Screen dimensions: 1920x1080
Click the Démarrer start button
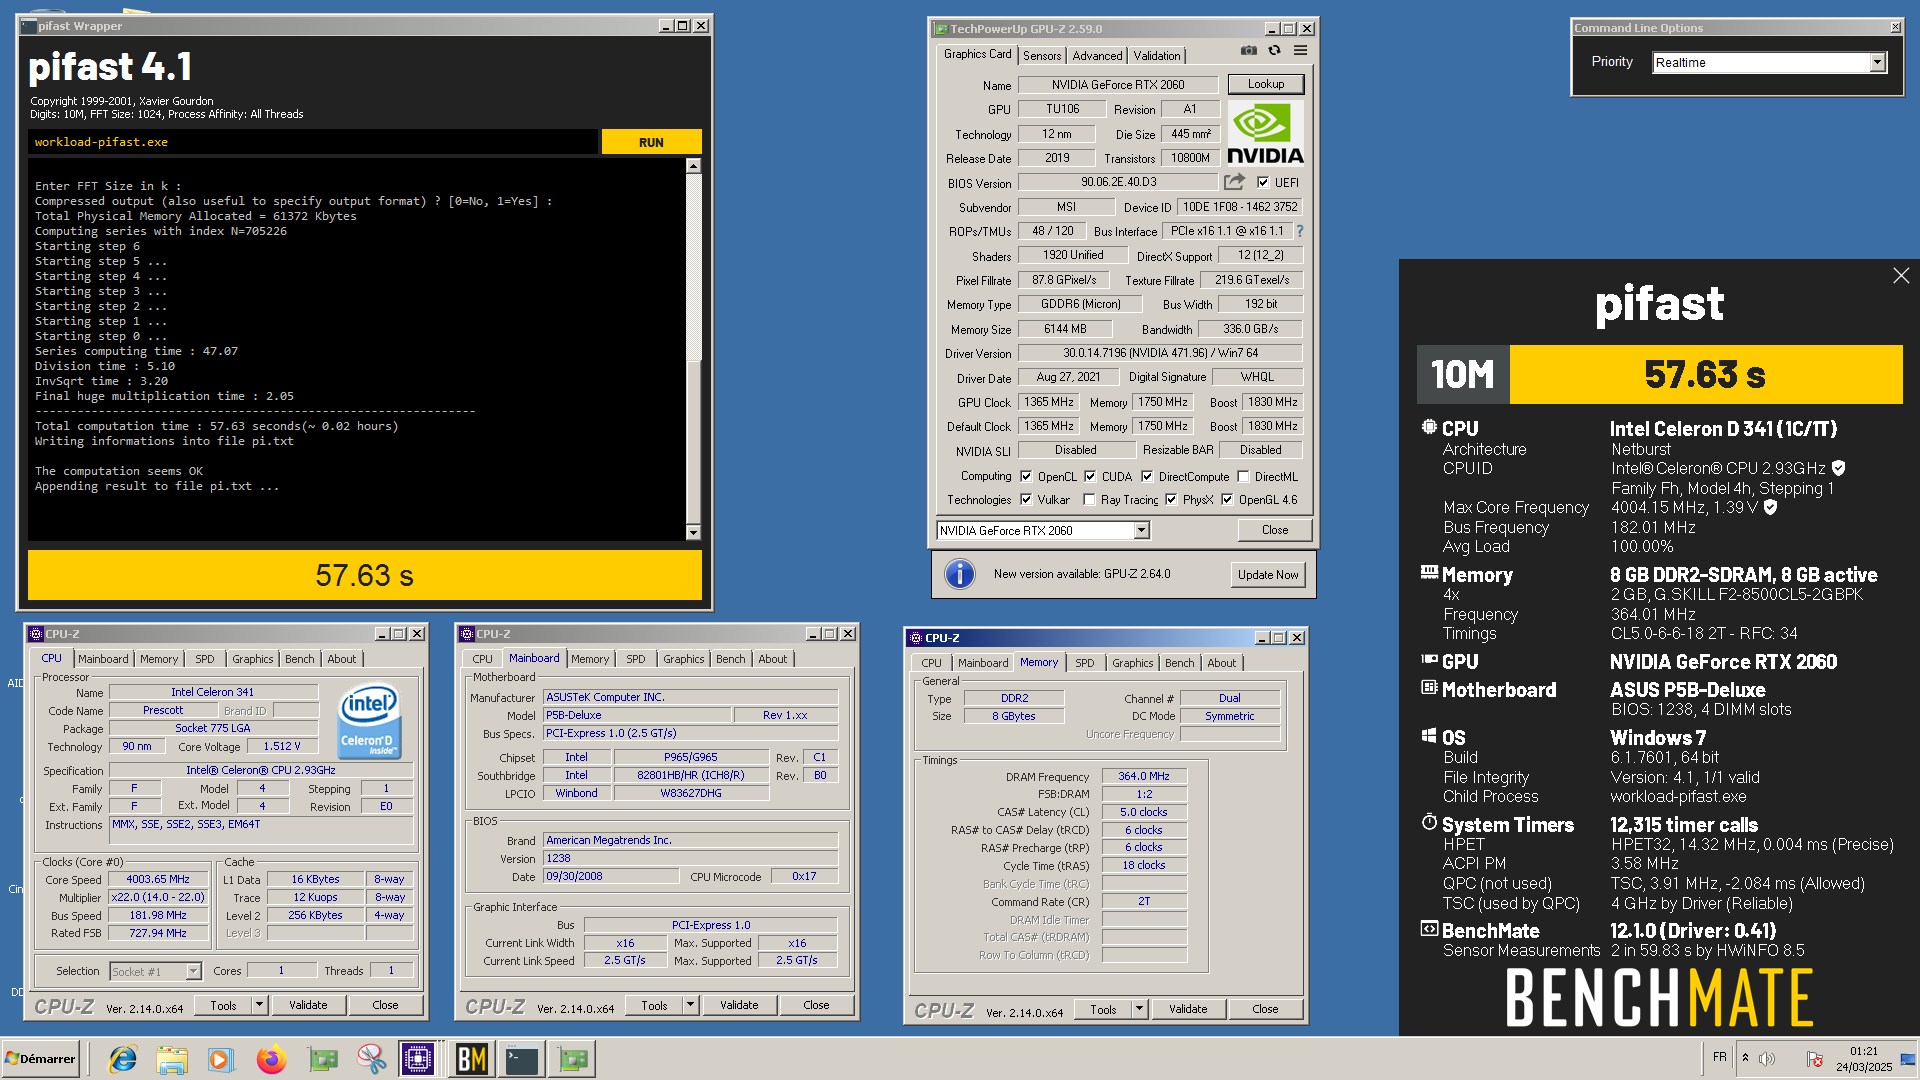tap(40, 1058)
